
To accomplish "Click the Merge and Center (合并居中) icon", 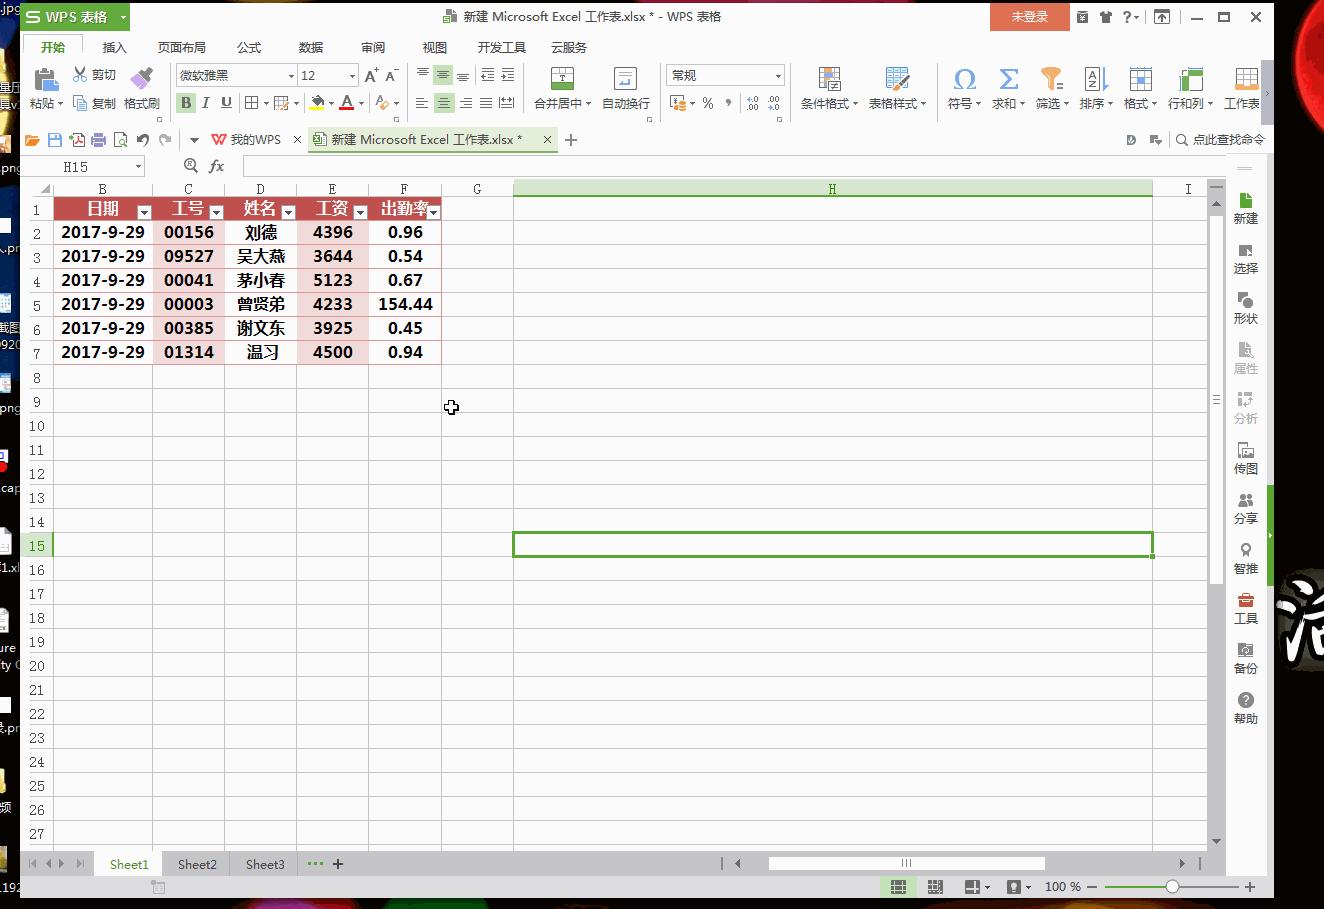I will point(562,79).
